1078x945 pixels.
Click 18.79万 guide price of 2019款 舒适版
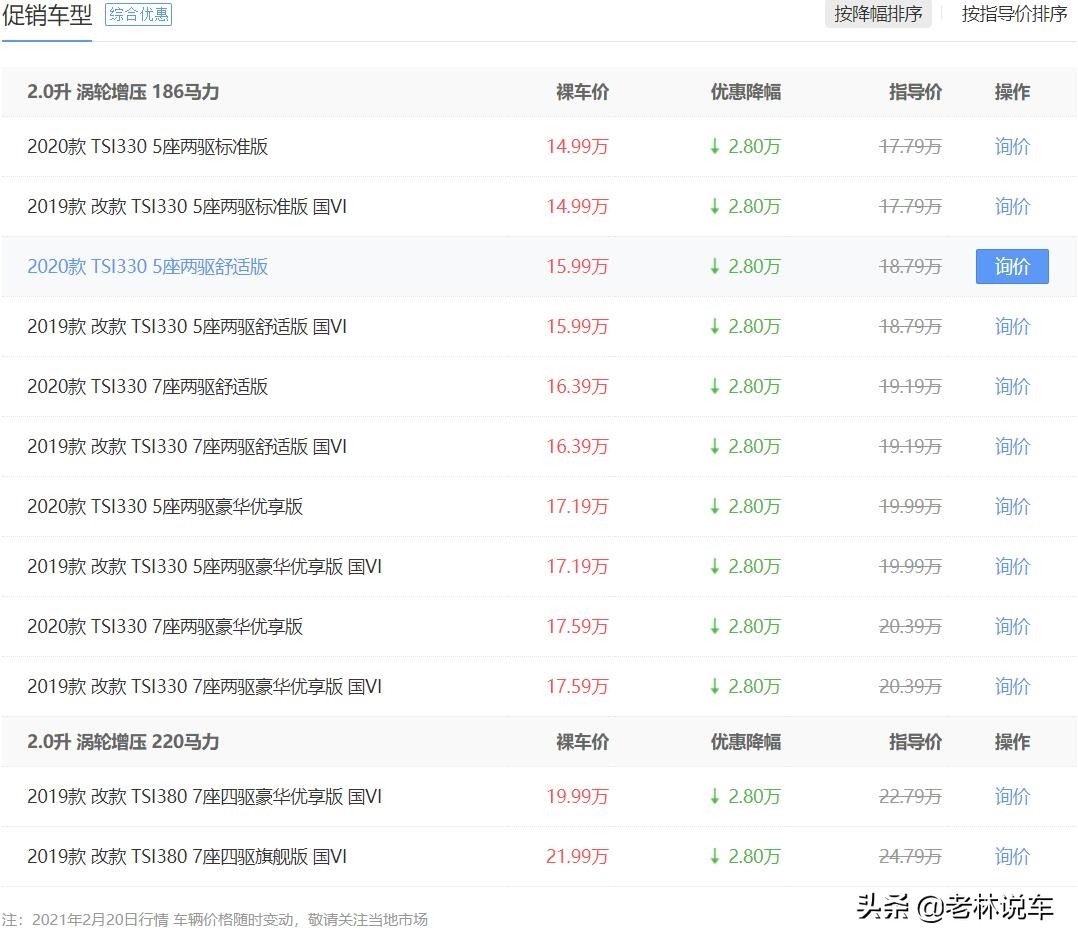click(x=910, y=326)
